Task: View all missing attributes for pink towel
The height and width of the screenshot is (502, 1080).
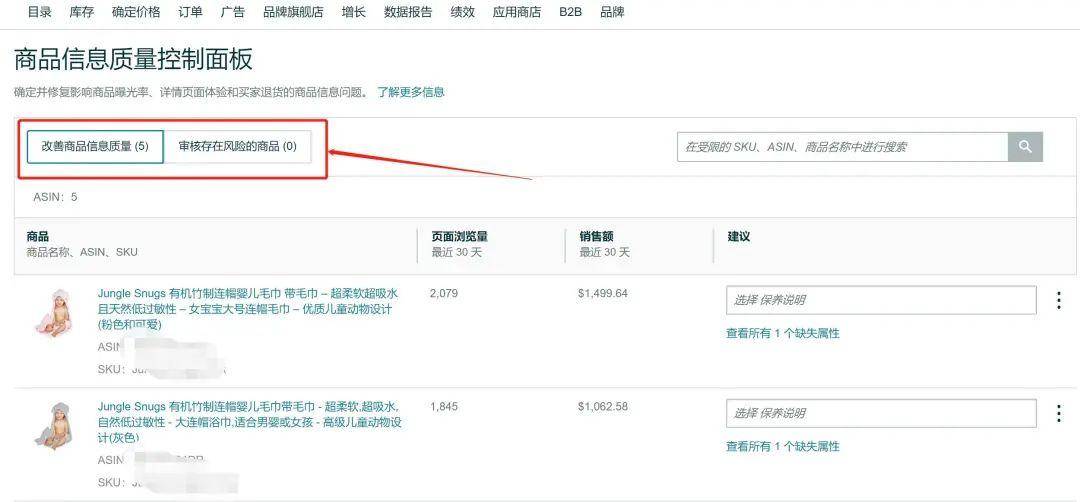Action: pyautogui.click(x=782, y=333)
